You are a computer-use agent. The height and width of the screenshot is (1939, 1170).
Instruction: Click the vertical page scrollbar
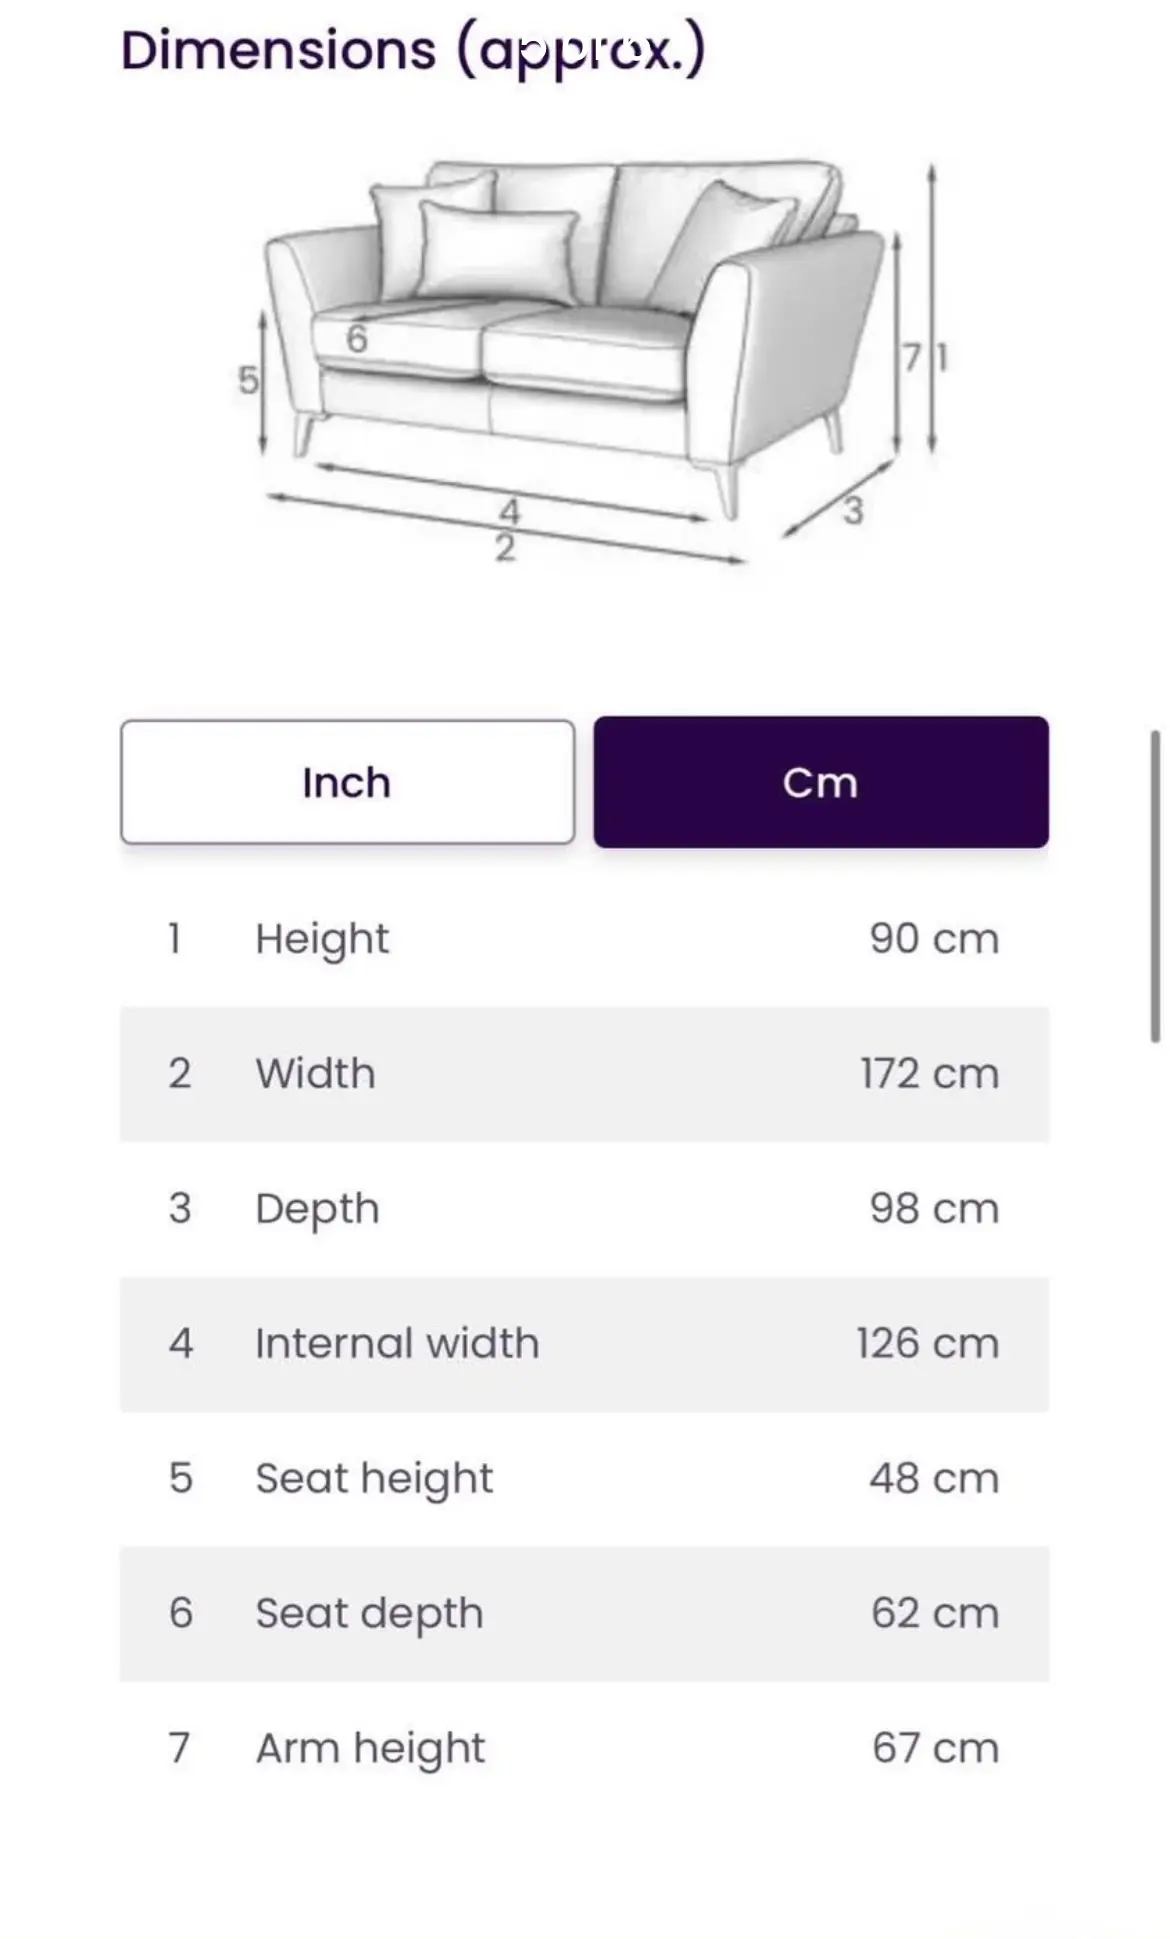[x=1155, y=887]
